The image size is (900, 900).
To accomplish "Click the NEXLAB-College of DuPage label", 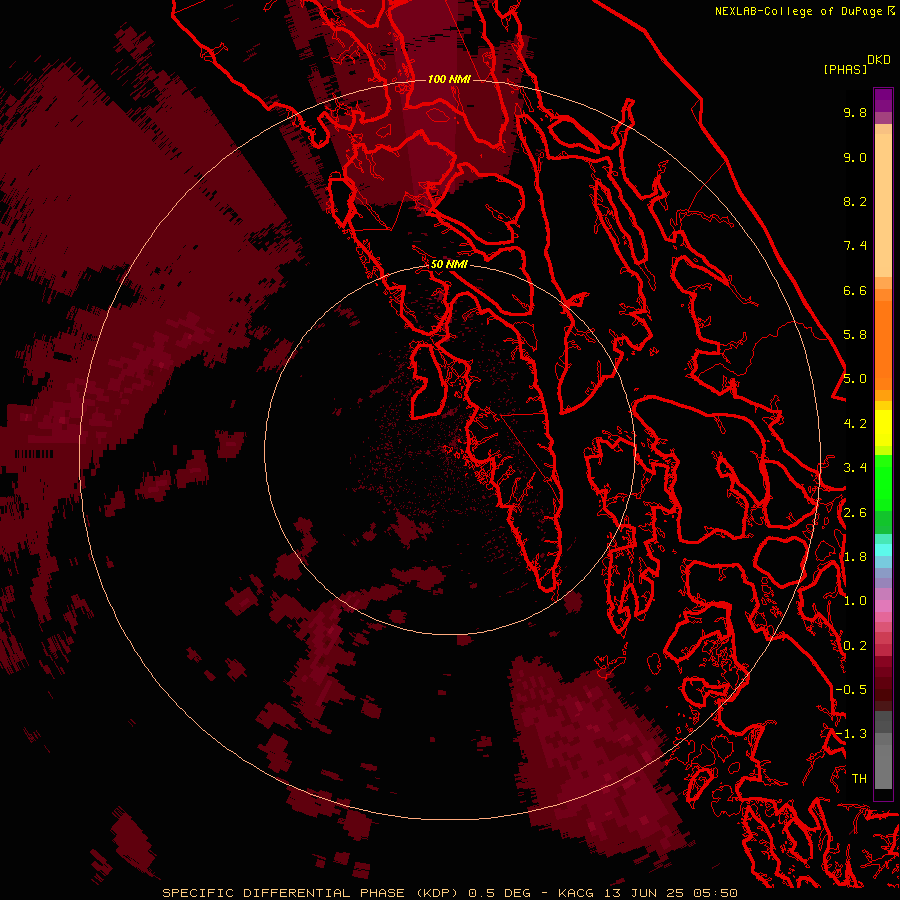I will click(804, 11).
